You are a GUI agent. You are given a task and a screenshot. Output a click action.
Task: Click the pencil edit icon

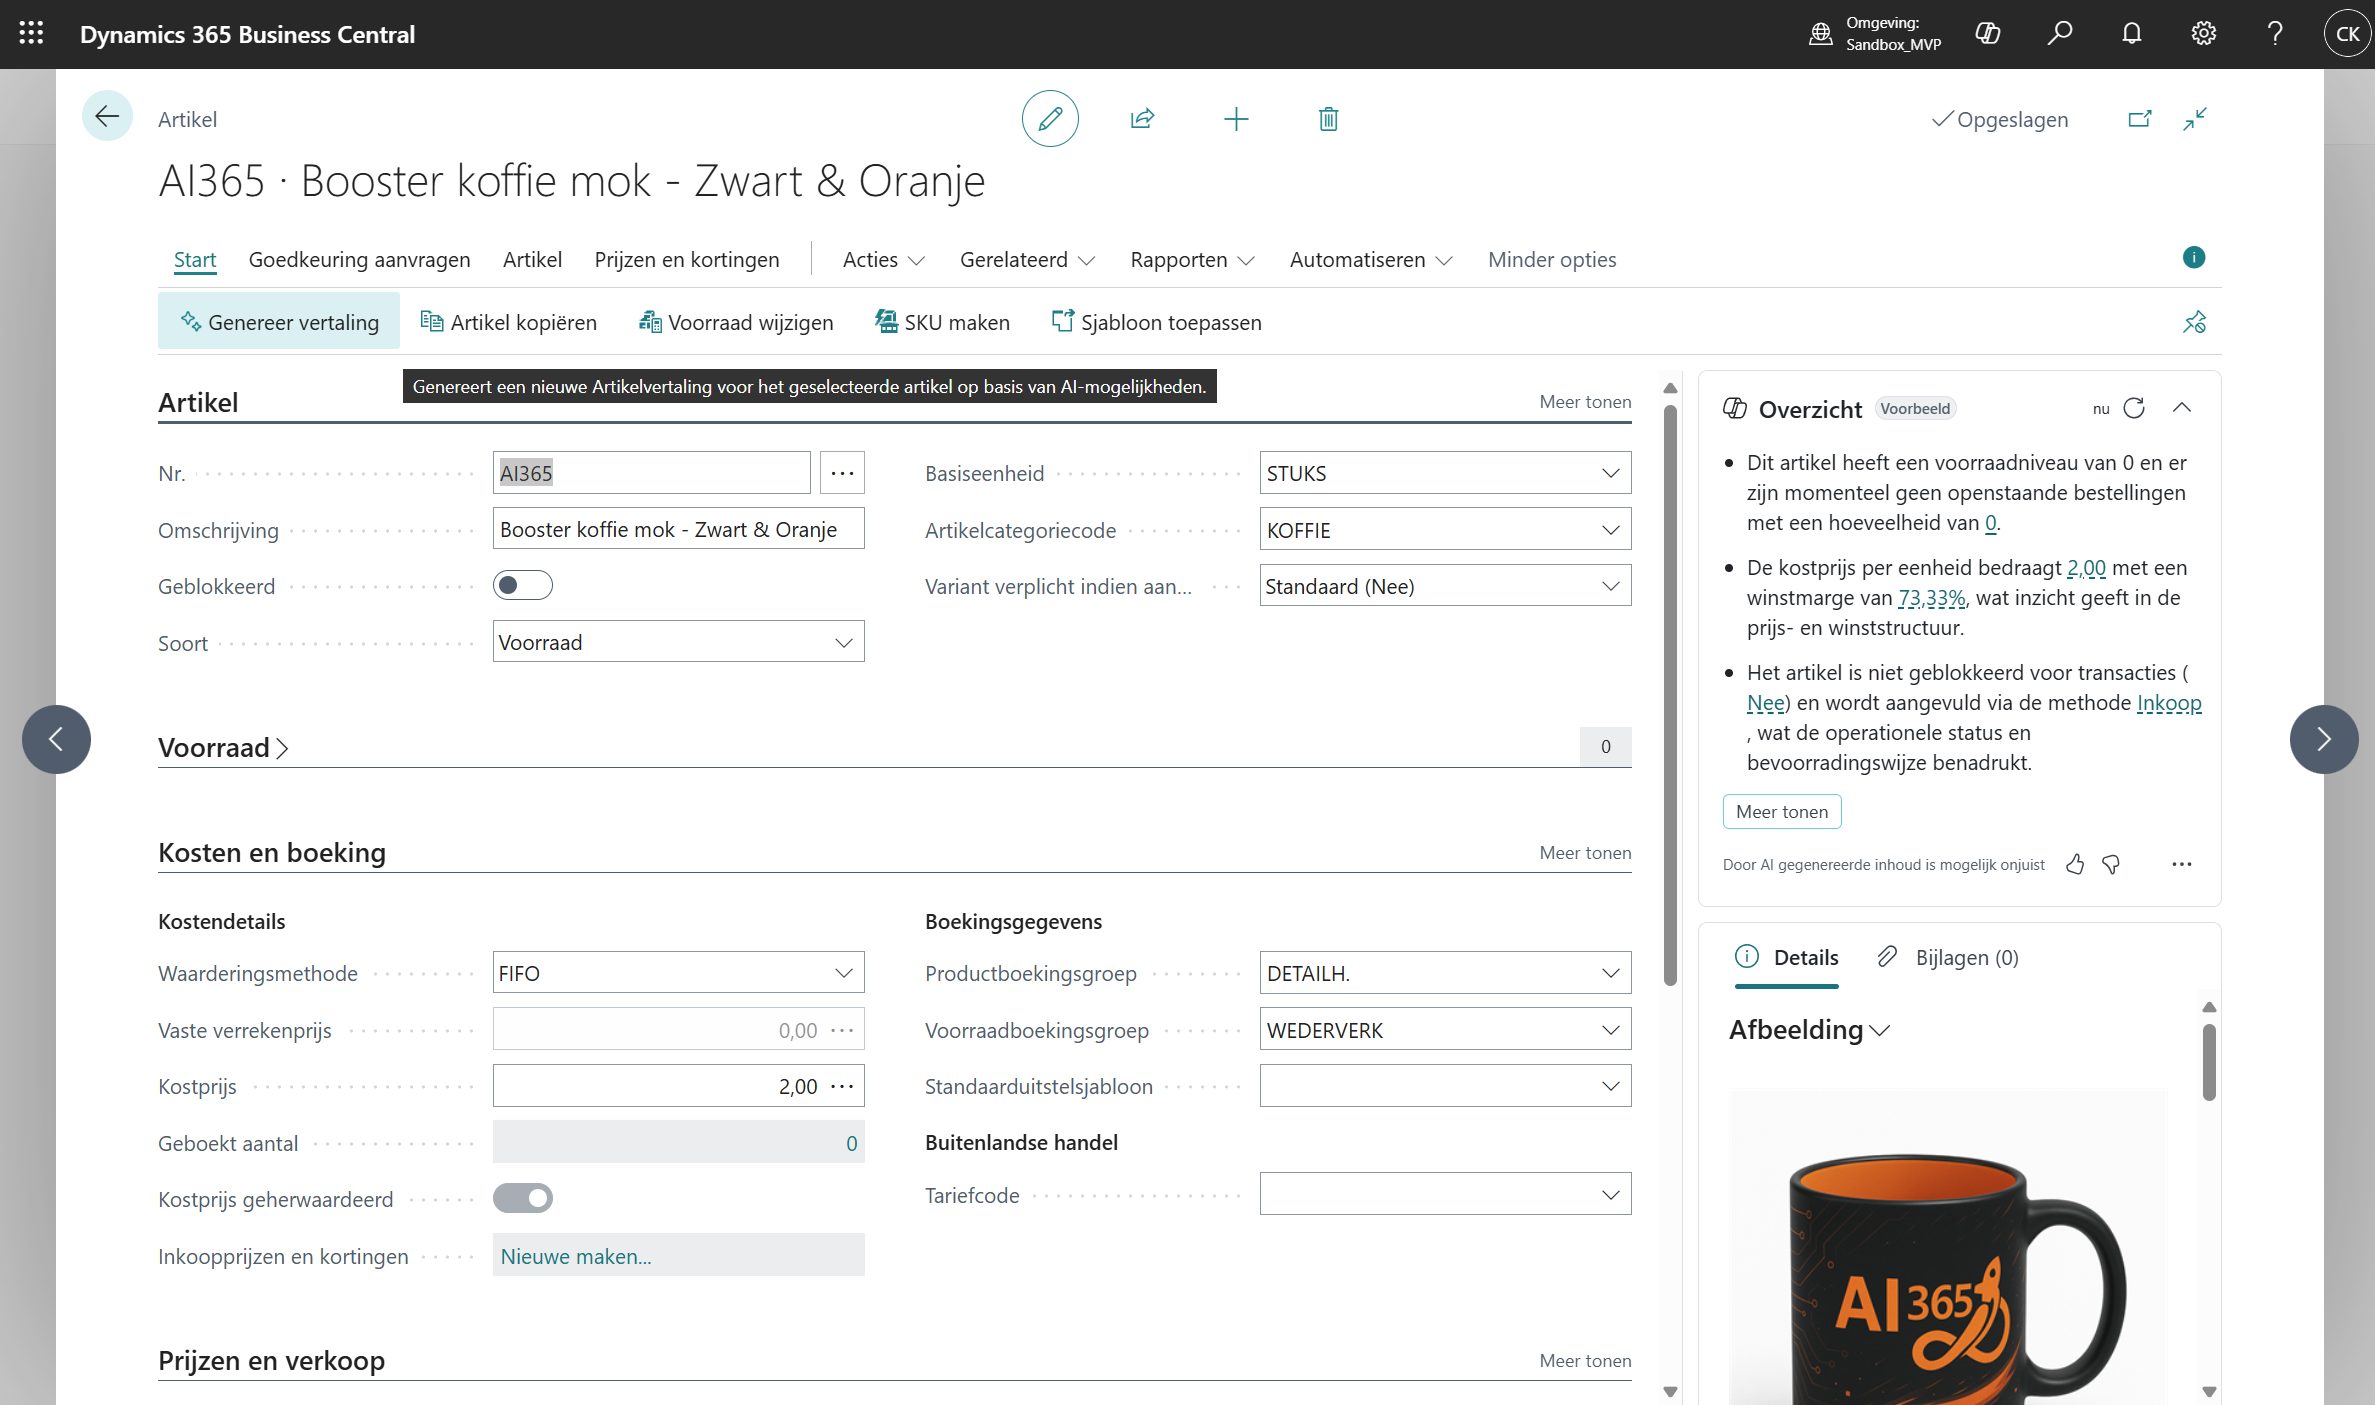click(x=1049, y=119)
